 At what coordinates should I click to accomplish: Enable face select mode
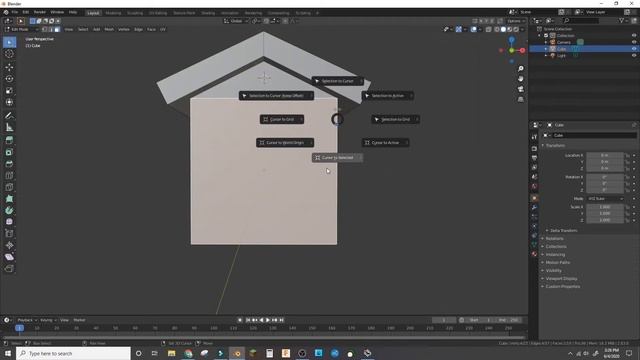coord(57,29)
